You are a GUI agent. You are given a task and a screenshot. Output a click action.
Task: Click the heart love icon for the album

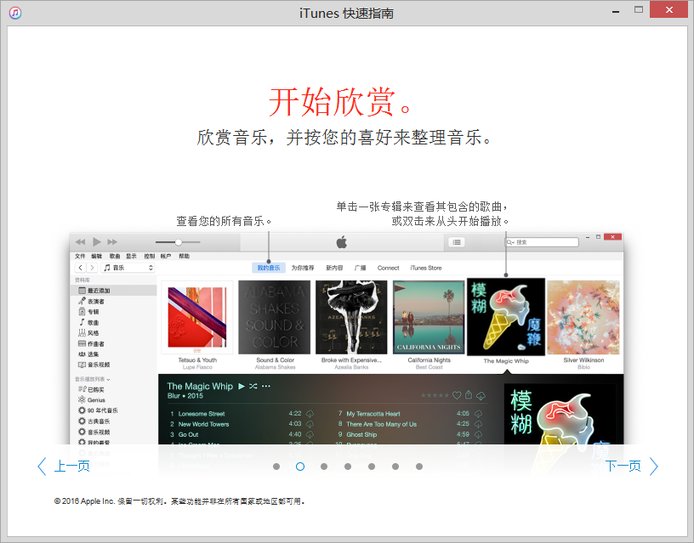457,395
